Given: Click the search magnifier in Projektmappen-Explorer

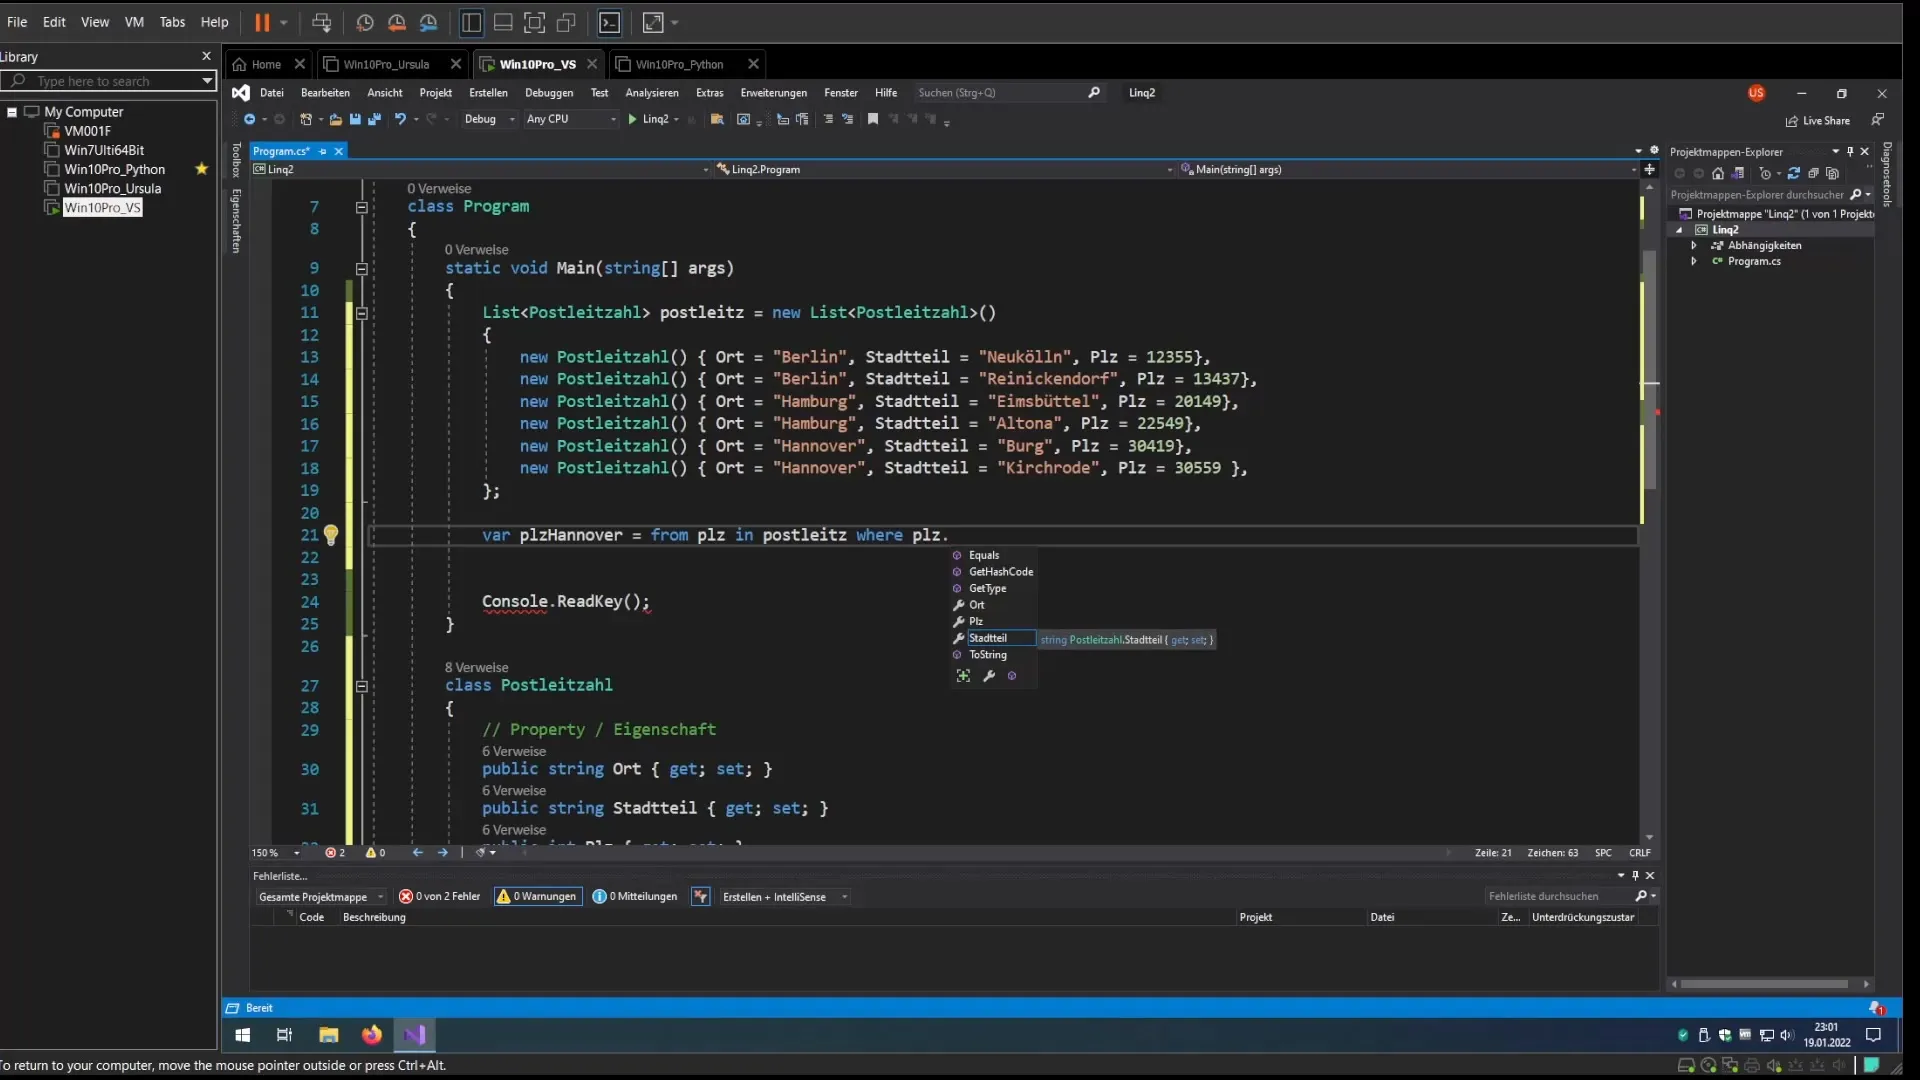Looking at the screenshot, I should pyautogui.click(x=1856, y=195).
